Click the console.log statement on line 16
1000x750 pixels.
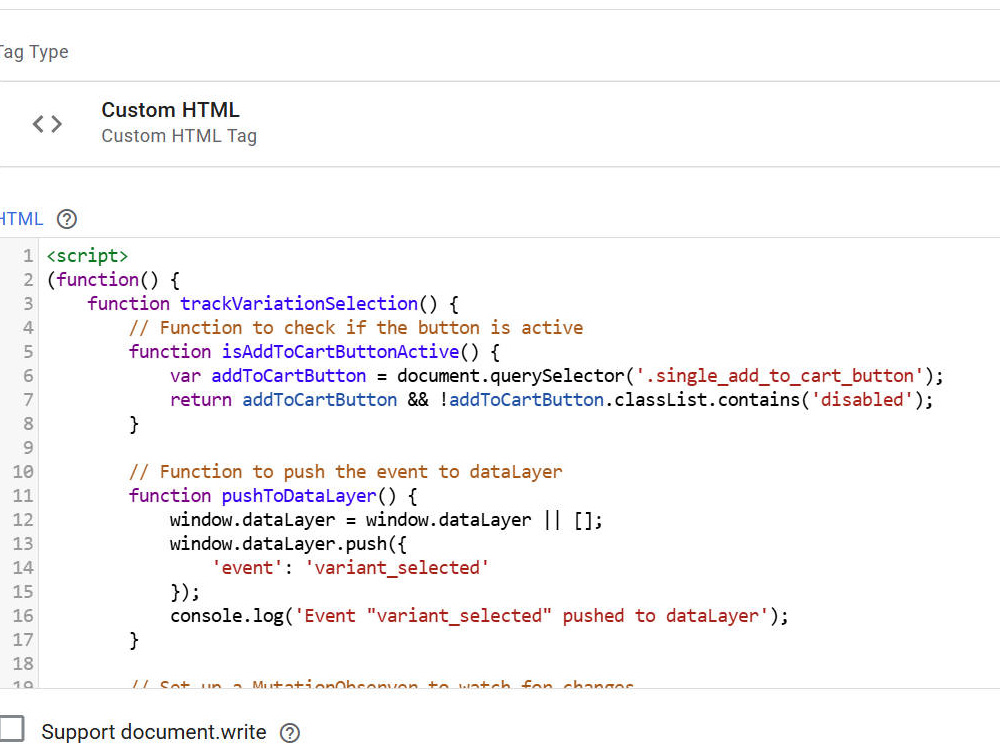[x=479, y=616]
